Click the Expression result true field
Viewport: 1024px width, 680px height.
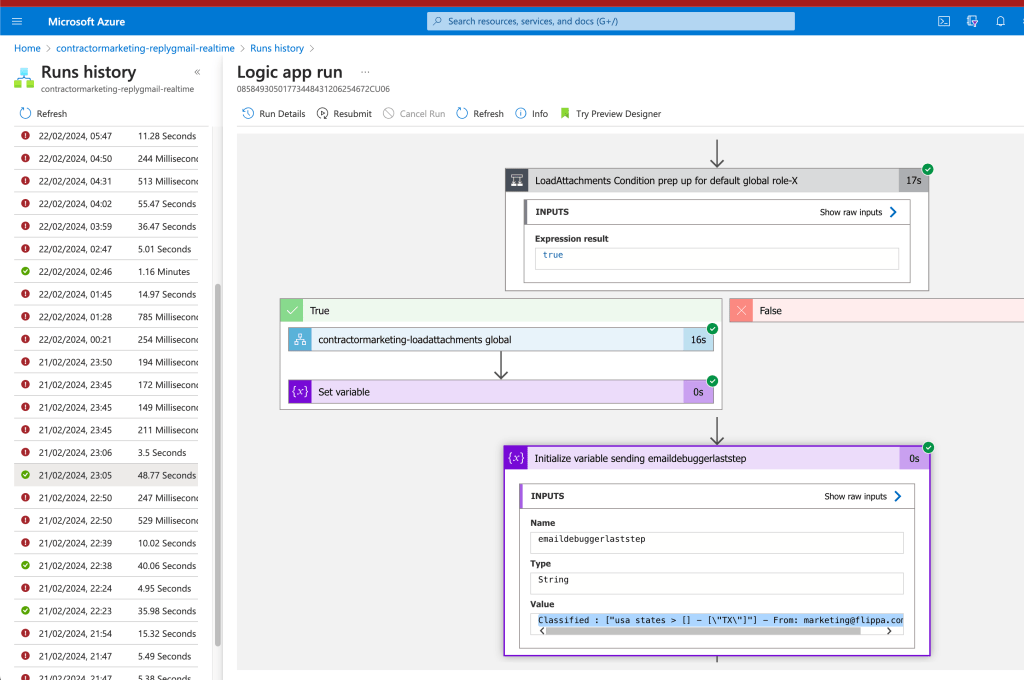pyautogui.click(x=716, y=258)
